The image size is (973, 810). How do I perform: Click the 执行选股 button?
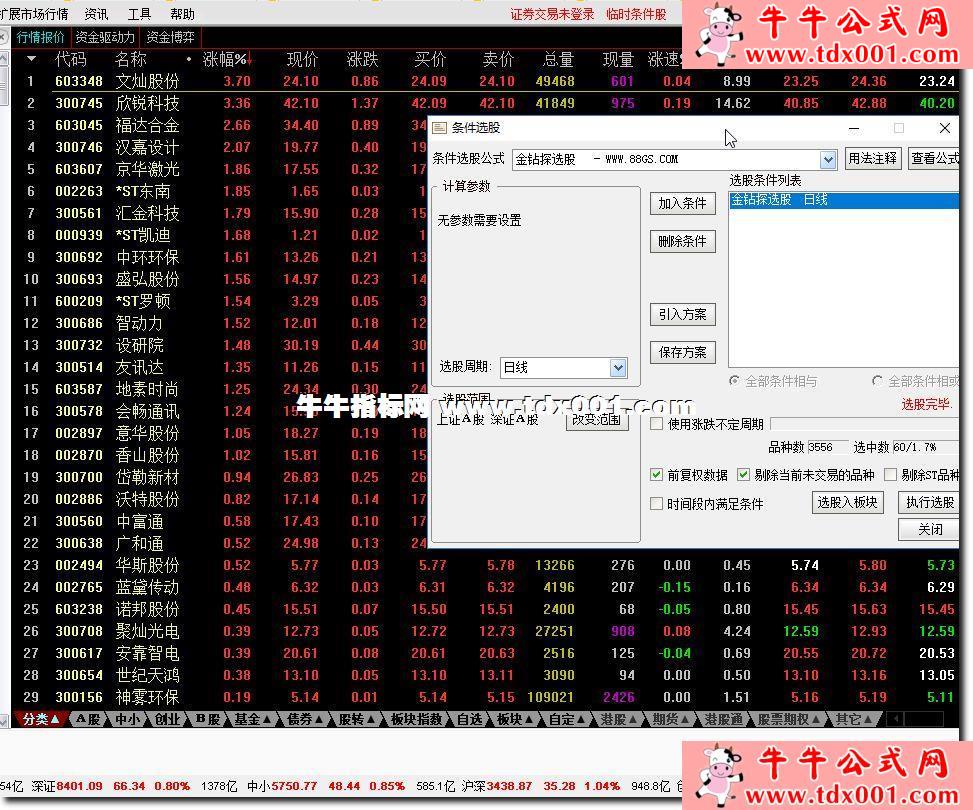[928, 502]
